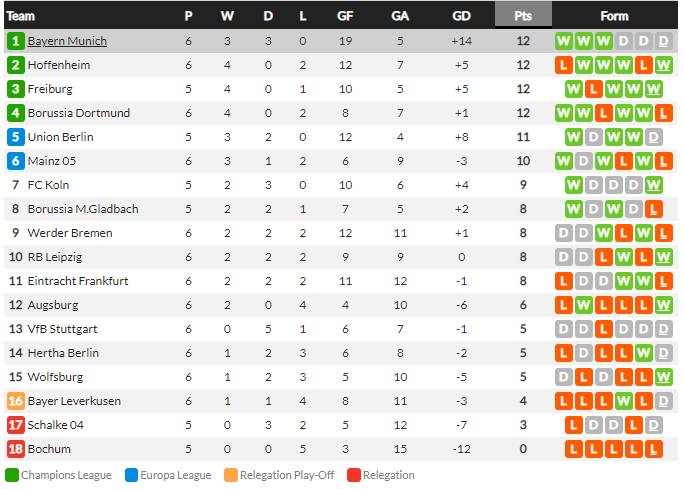Viewport: 684px width, 489px height.
Task: Click the Team column header
Action: point(21,16)
